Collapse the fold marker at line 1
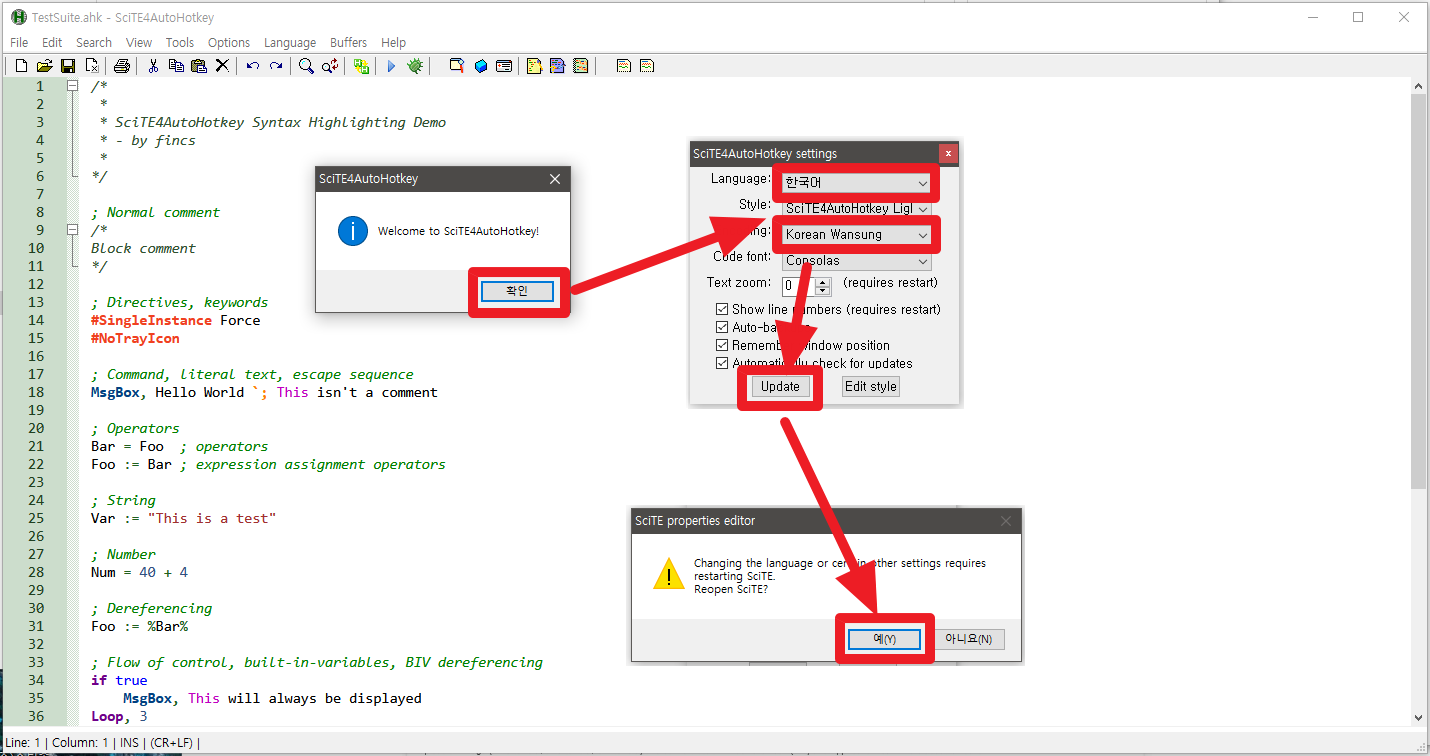Screen dimensions: 1430x756 [x=72, y=86]
